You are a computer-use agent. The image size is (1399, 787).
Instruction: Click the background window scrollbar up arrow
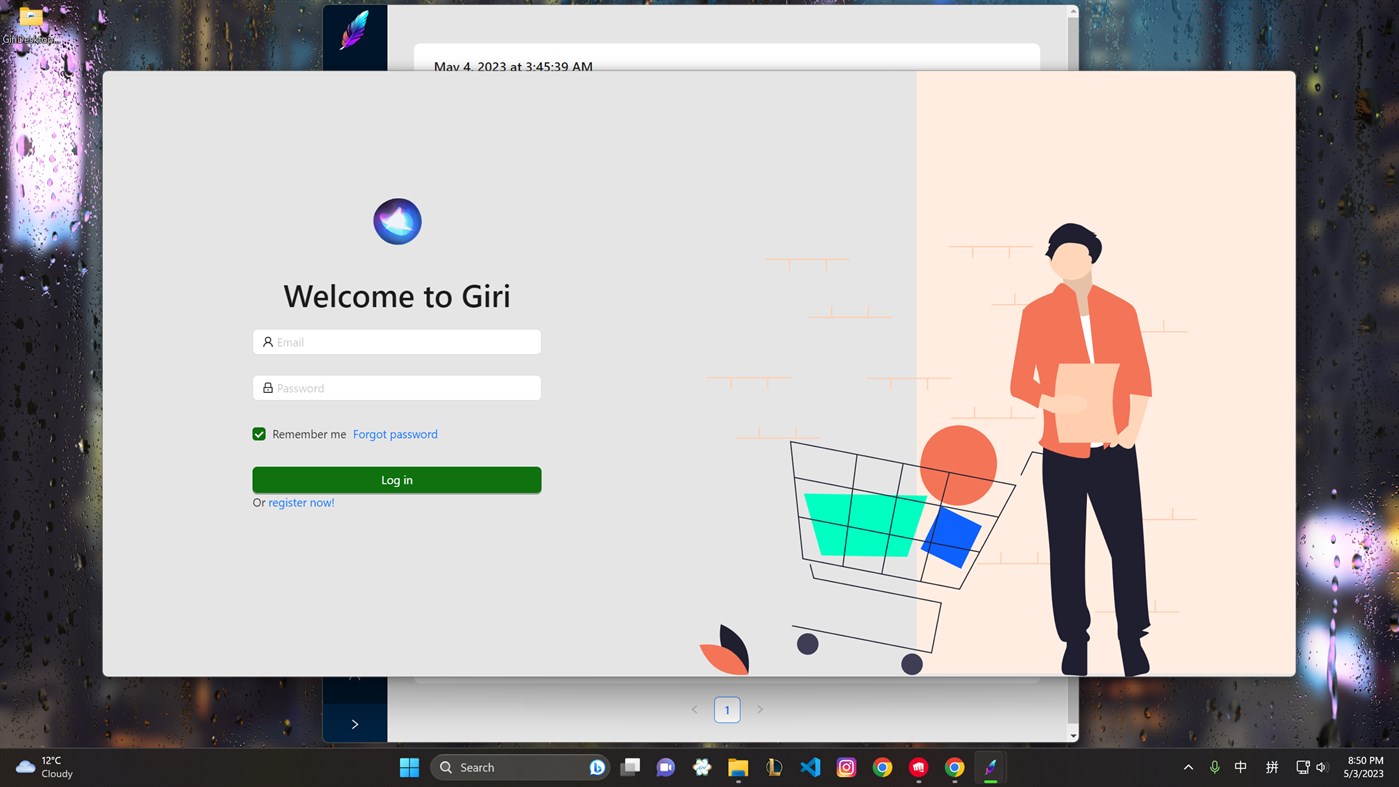(x=1073, y=12)
